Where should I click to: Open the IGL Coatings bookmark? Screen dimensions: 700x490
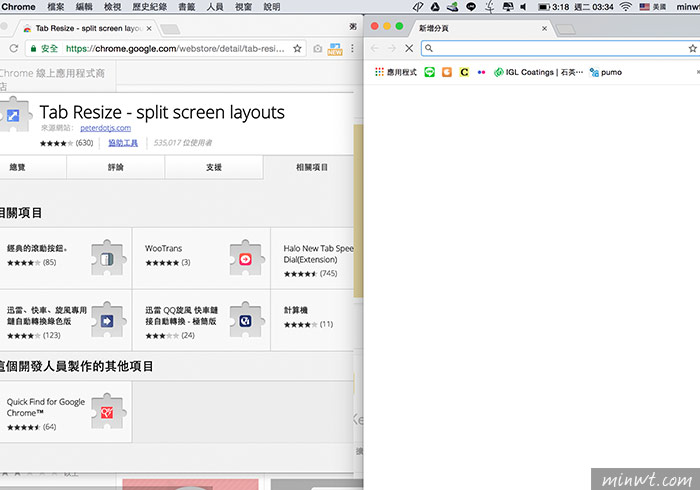538,72
